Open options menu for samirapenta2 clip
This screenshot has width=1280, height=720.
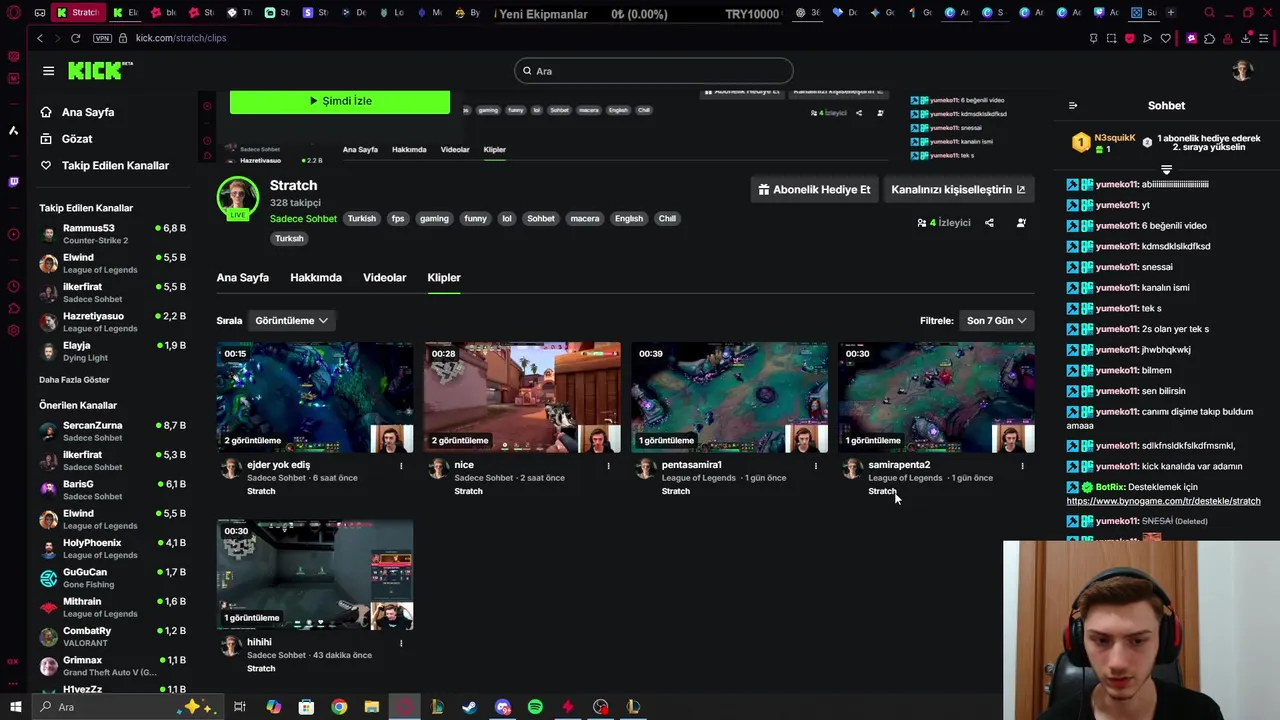coord(1022,466)
